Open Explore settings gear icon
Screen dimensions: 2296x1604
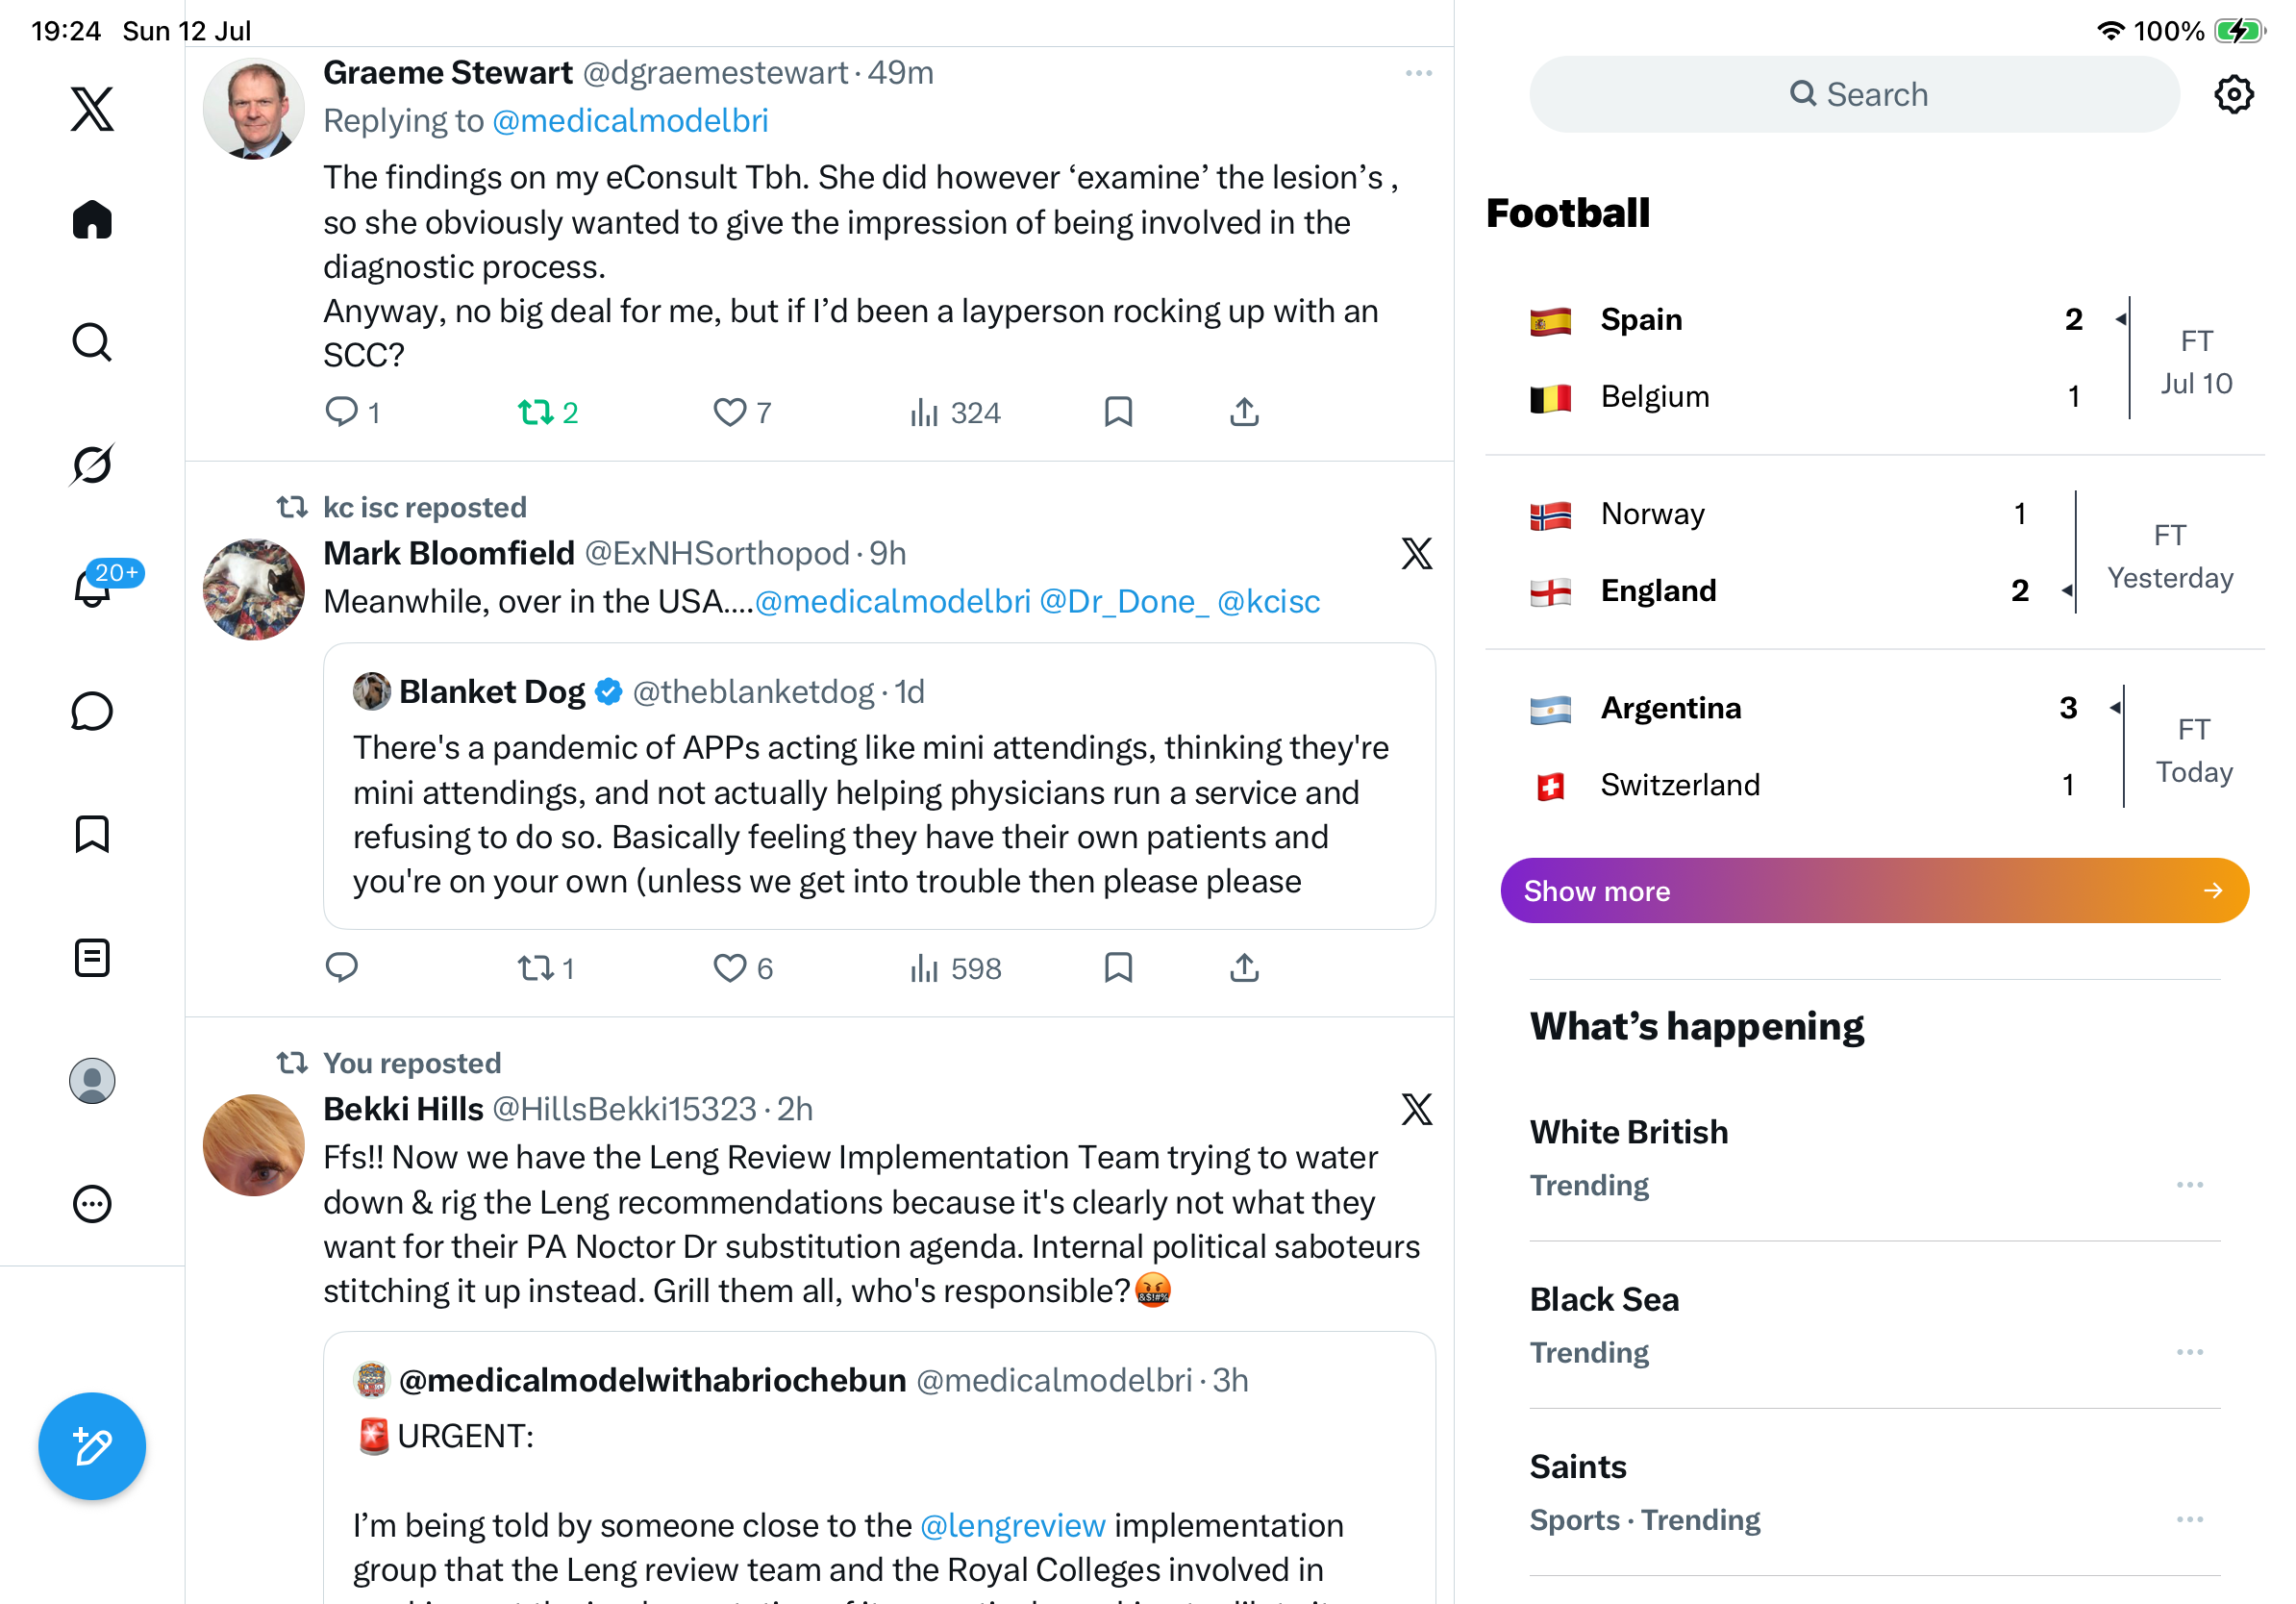[x=2233, y=94]
